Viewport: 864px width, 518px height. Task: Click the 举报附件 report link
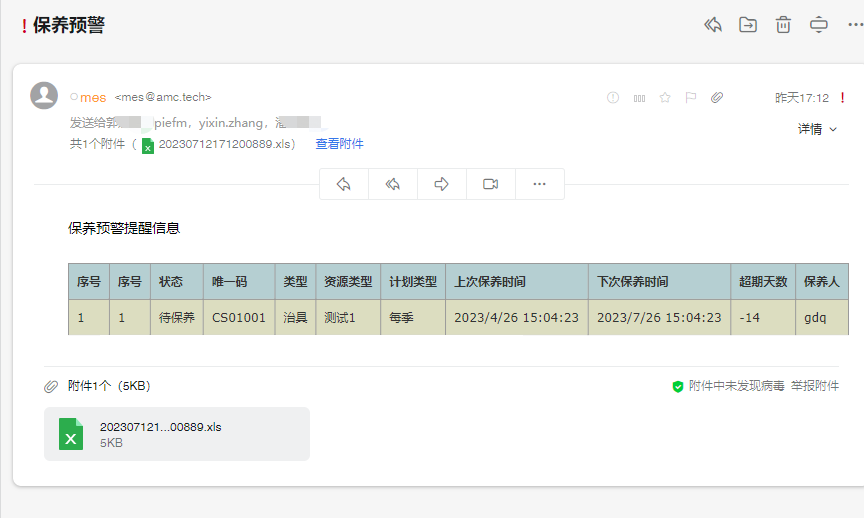pos(815,386)
